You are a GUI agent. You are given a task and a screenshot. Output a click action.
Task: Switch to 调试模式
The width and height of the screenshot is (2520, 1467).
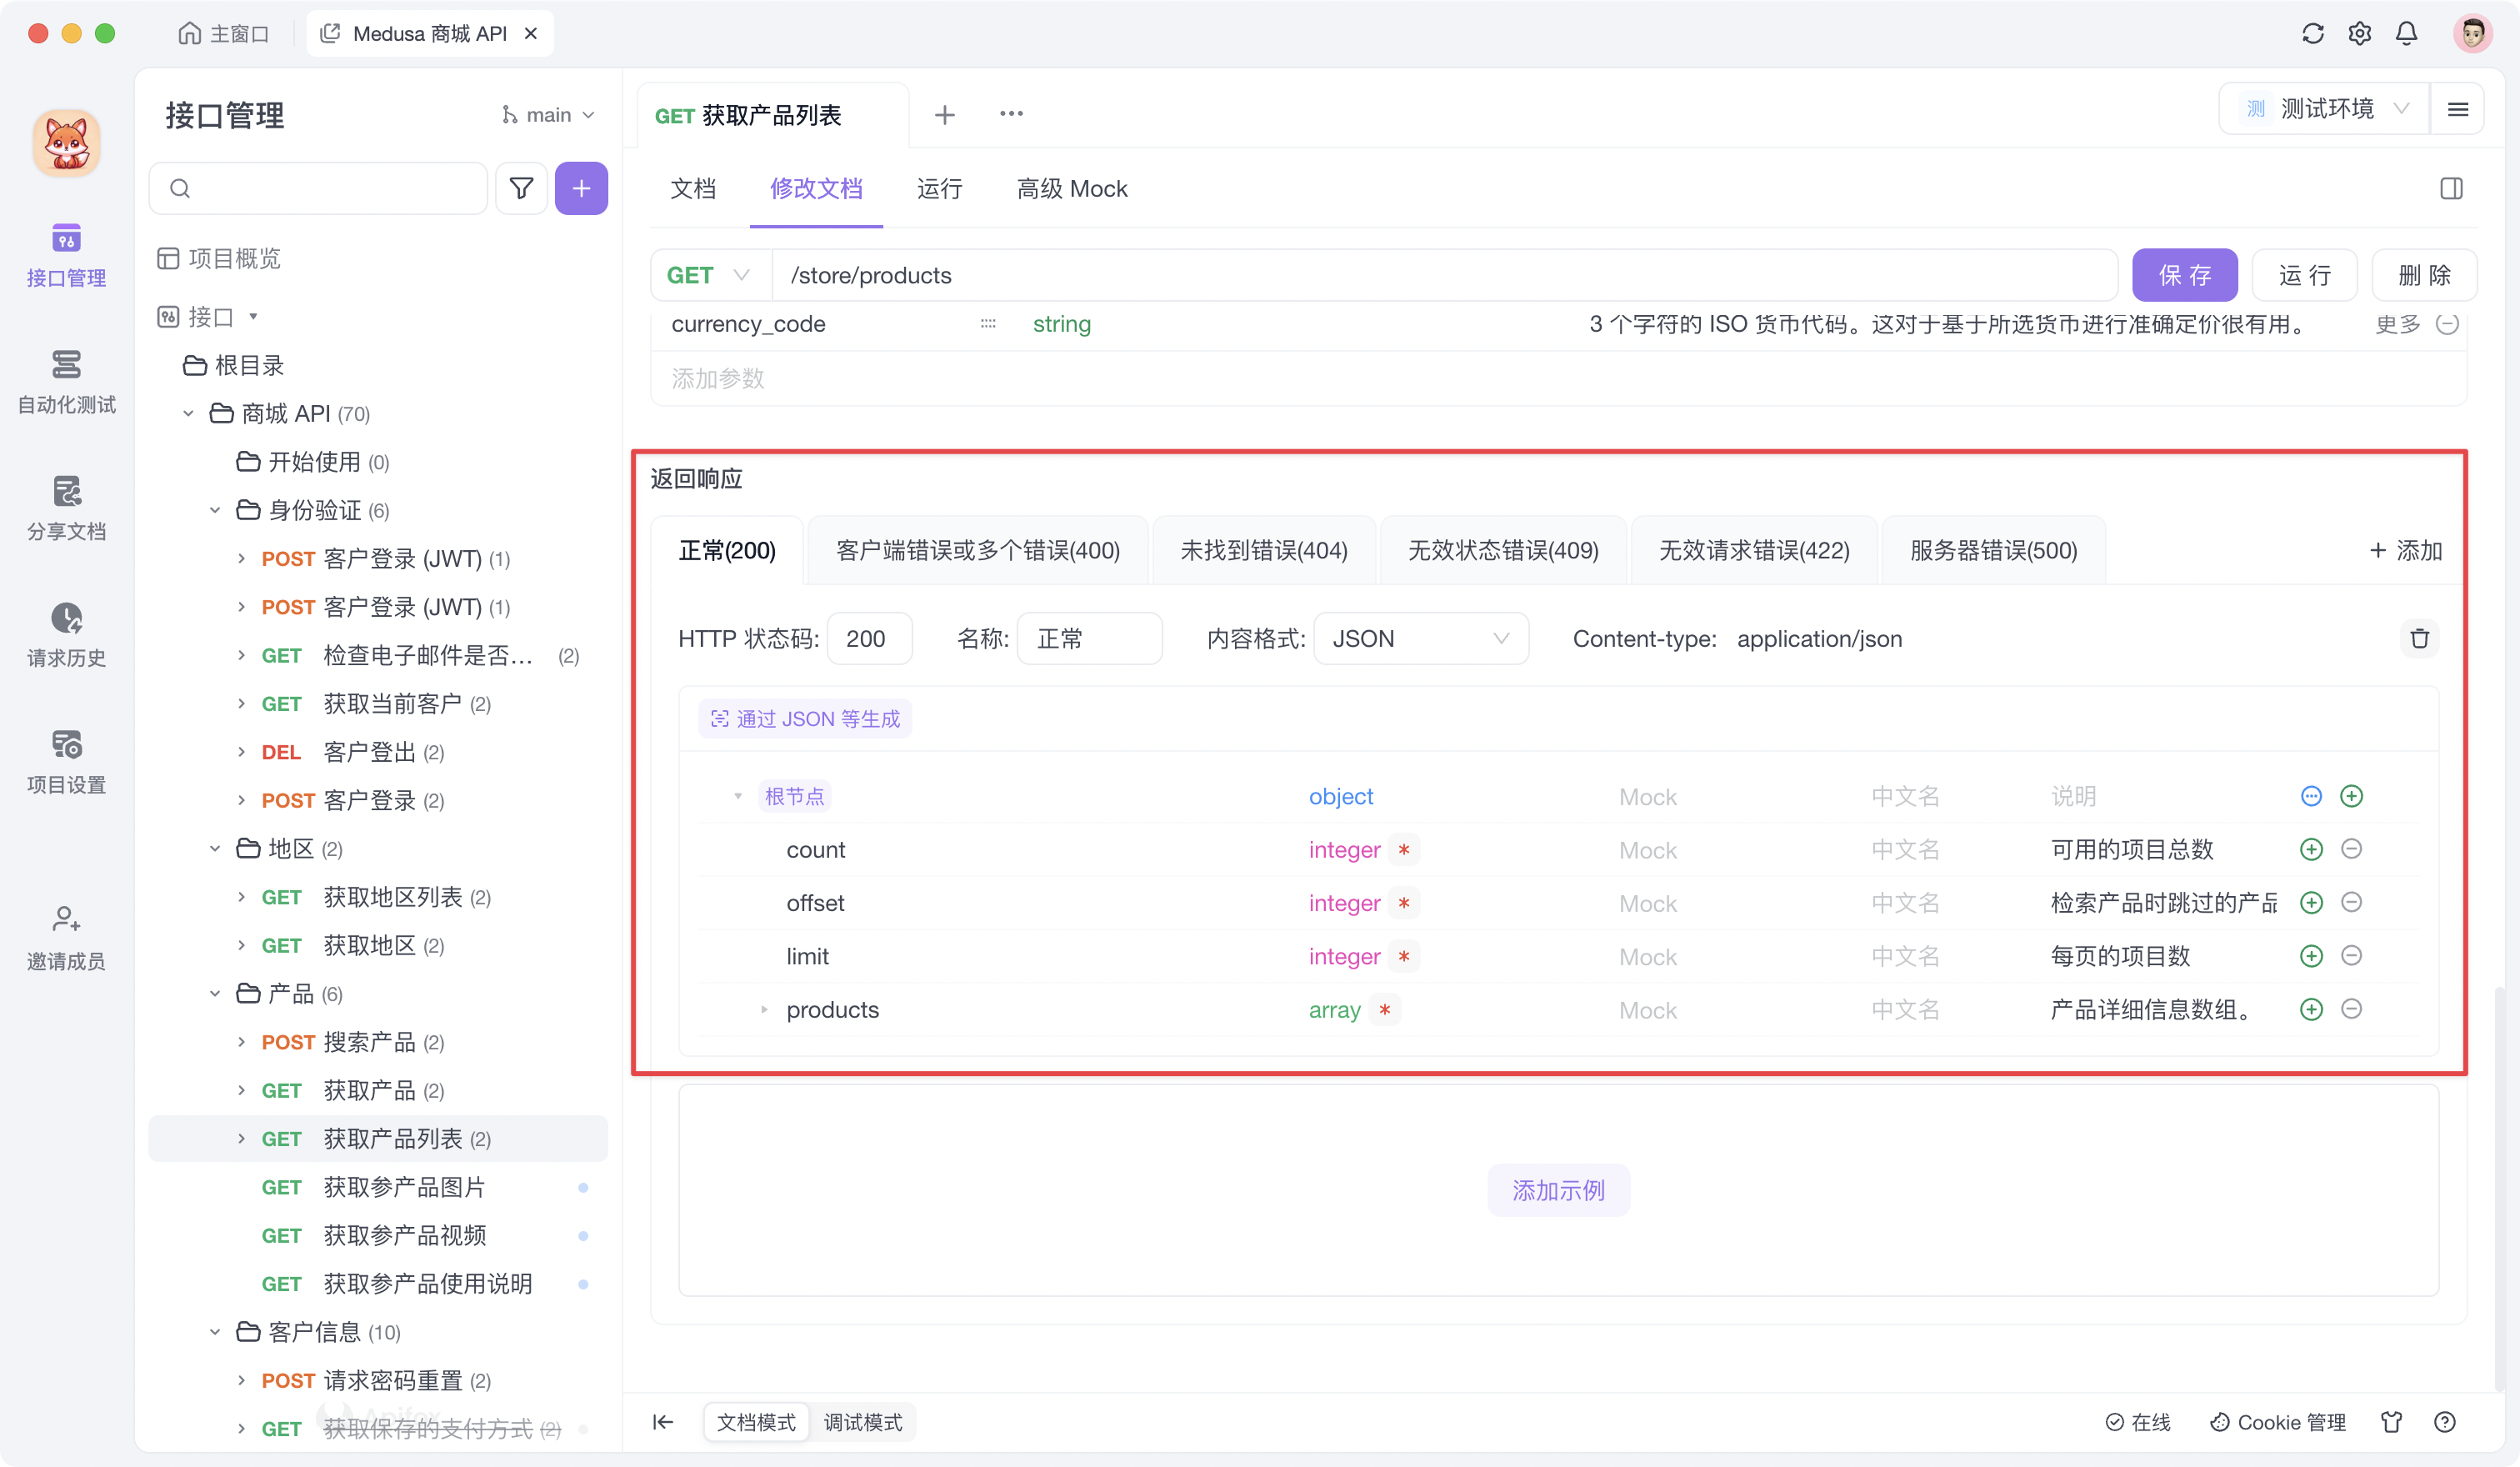click(863, 1421)
